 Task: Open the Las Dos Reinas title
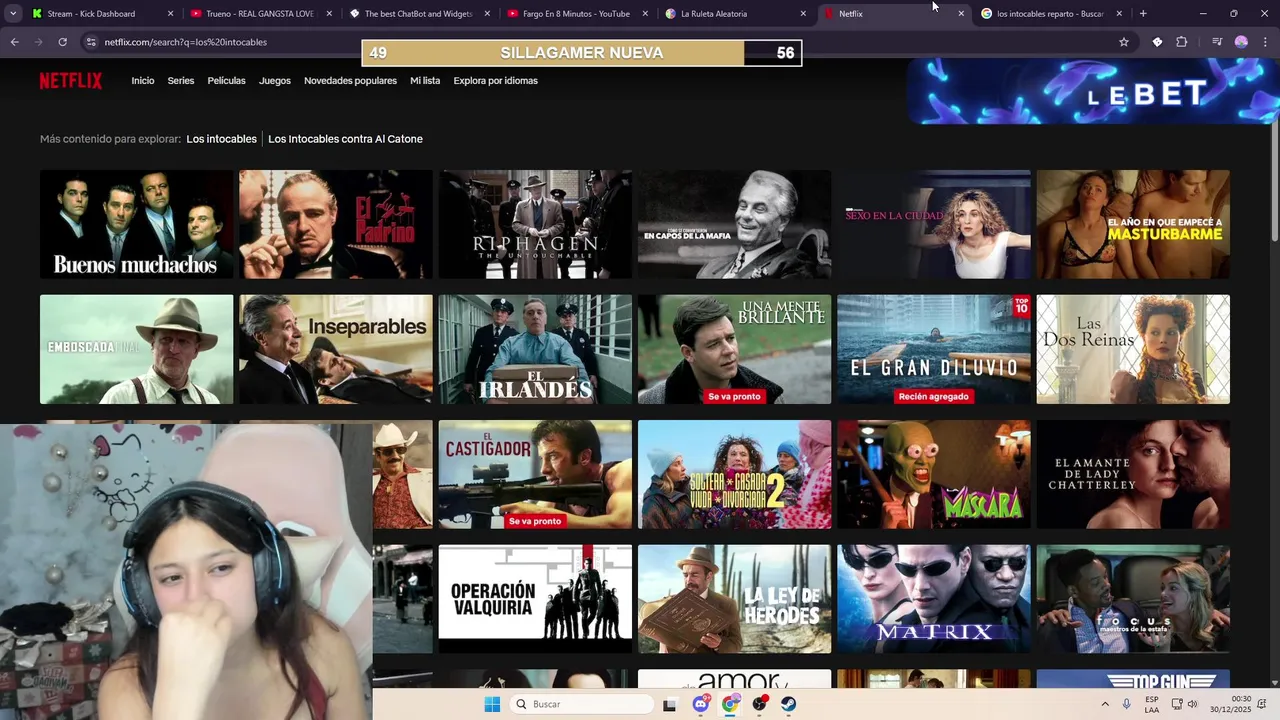click(1133, 349)
